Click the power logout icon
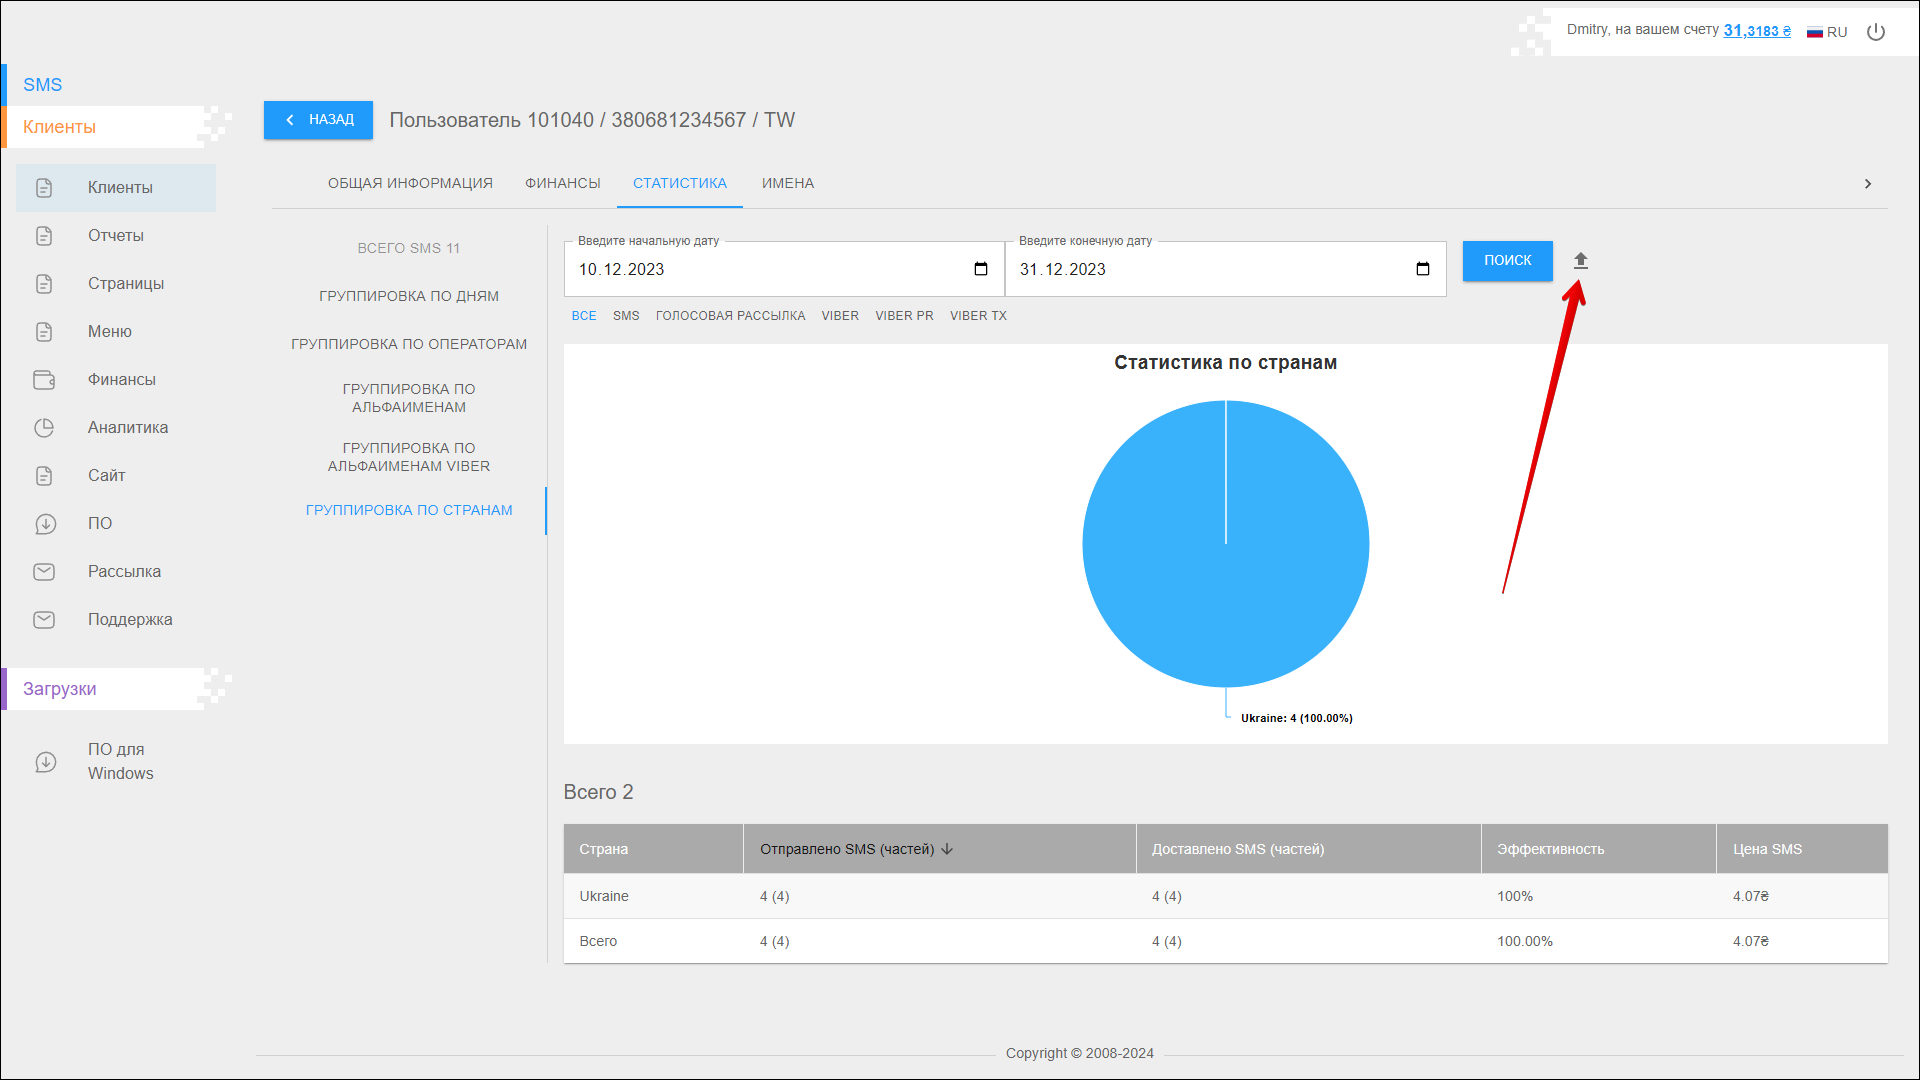 (1876, 32)
